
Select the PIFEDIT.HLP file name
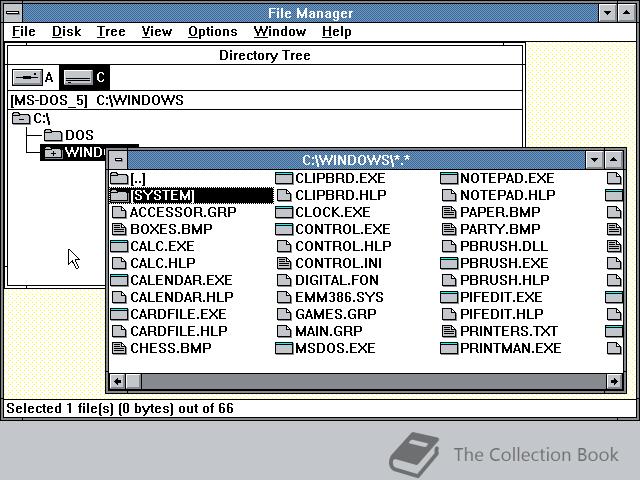(x=502, y=314)
